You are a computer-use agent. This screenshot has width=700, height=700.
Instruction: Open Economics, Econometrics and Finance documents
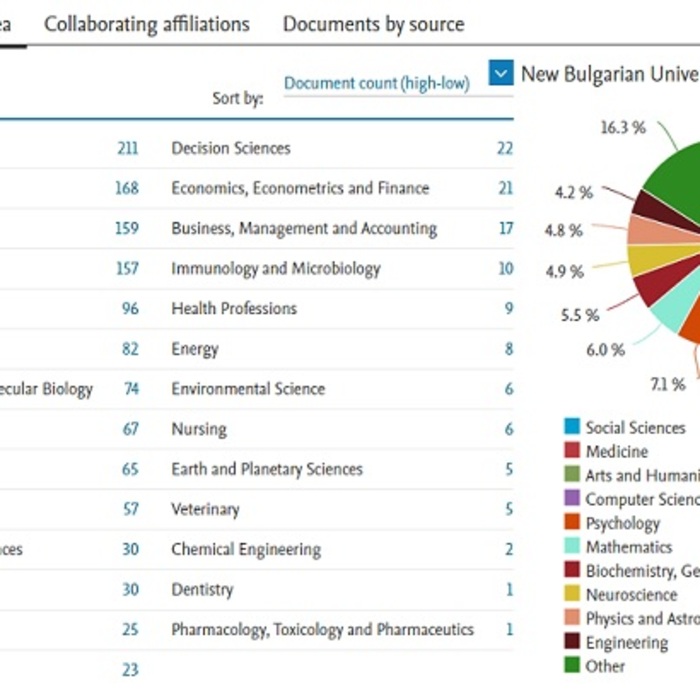[299, 188]
